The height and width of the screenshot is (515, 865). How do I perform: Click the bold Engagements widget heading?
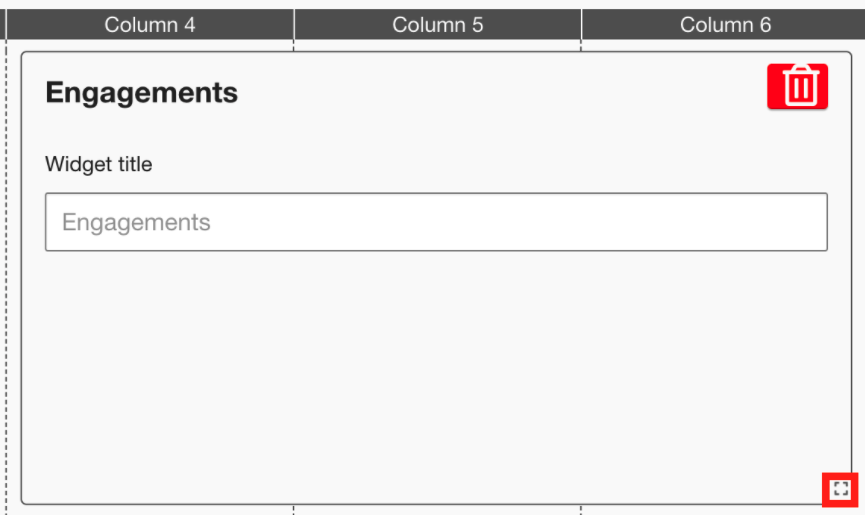point(142,93)
